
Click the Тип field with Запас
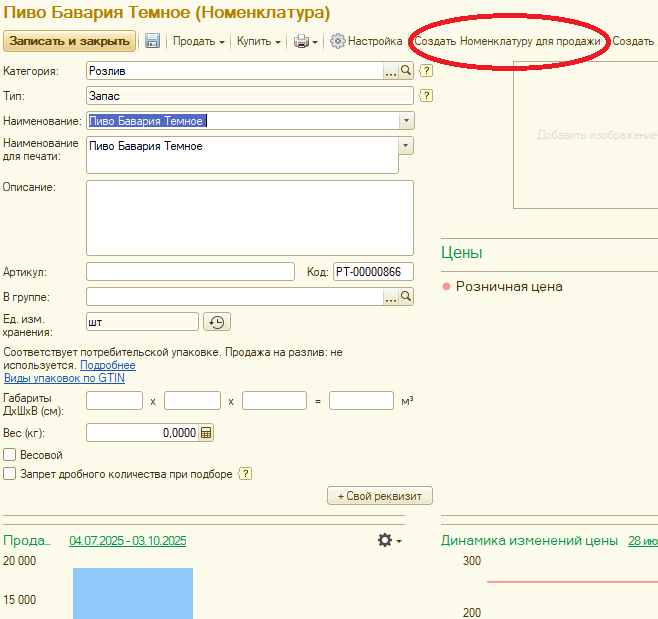pyautogui.click(x=250, y=96)
